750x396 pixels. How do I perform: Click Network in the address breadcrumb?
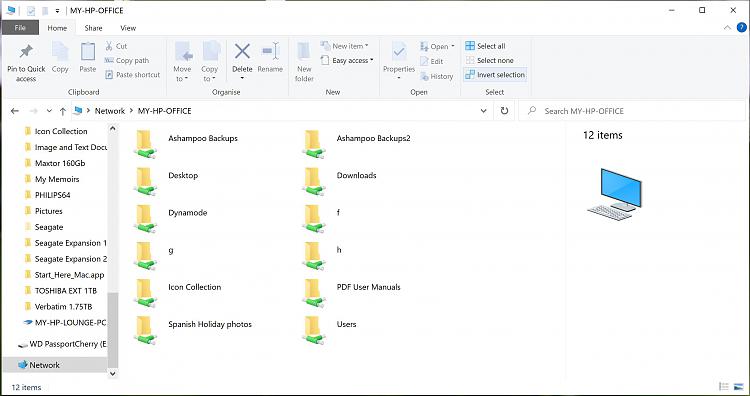pos(110,111)
